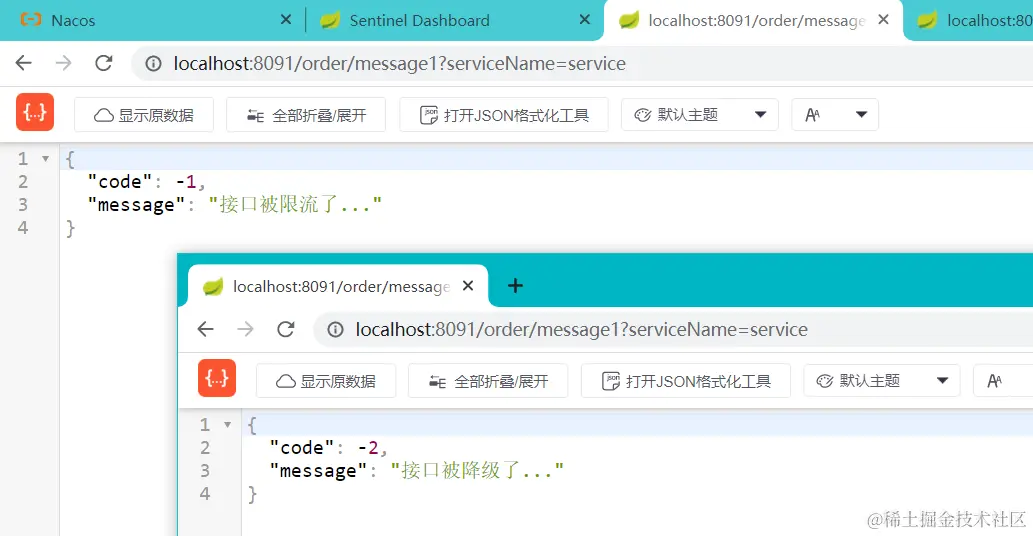Open the 默认主题 theme dropdown in back window
This screenshot has height=536, width=1033.
[700, 115]
